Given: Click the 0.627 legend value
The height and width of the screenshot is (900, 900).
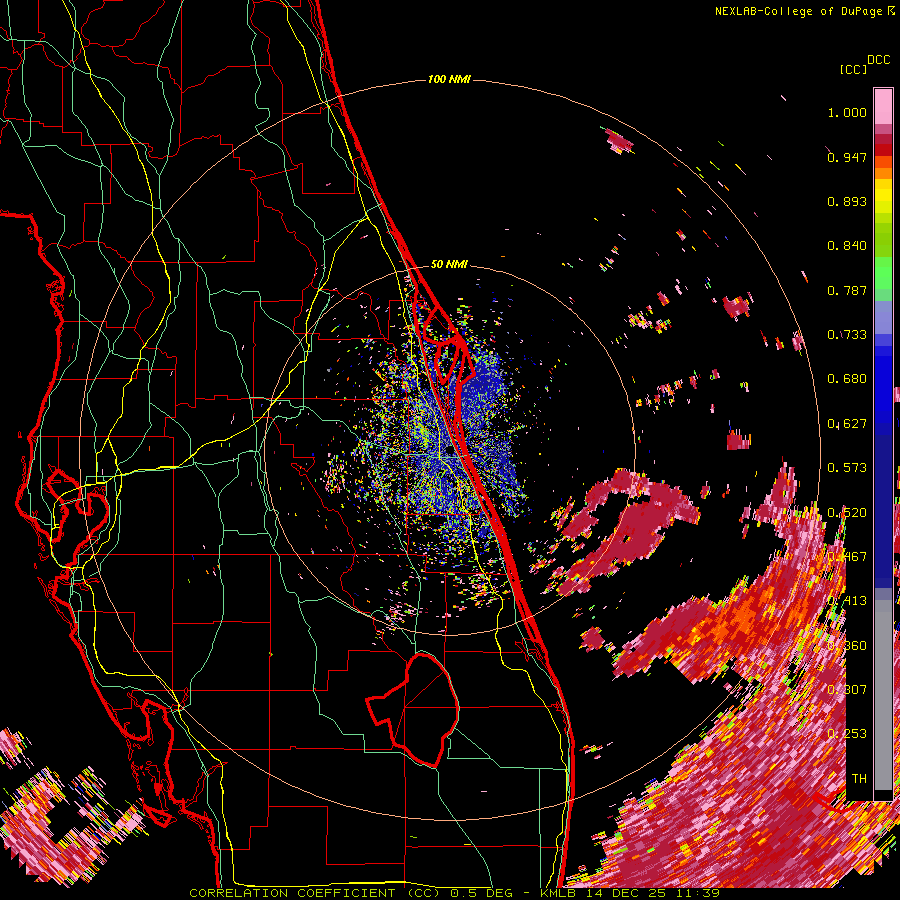Looking at the screenshot, I should coord(847,424).
